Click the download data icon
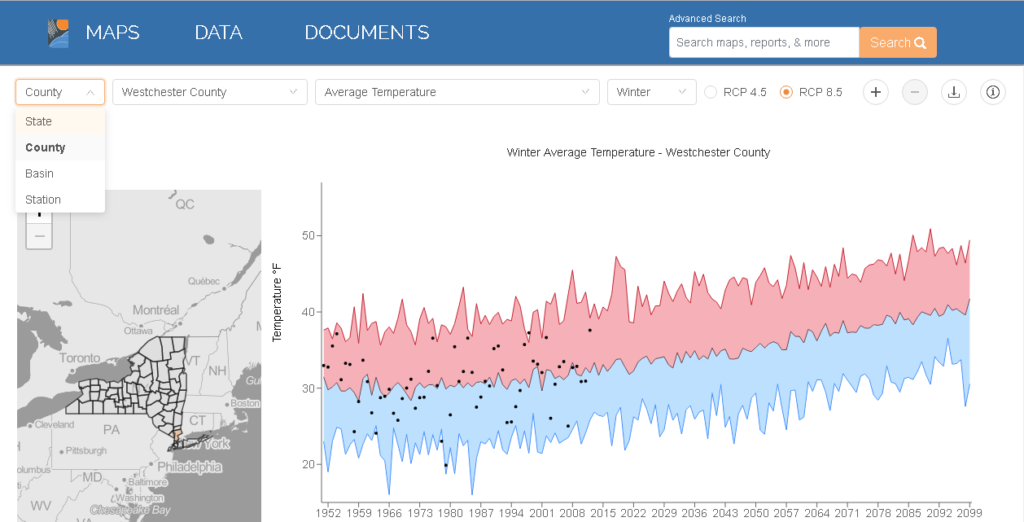 (953, 92)
